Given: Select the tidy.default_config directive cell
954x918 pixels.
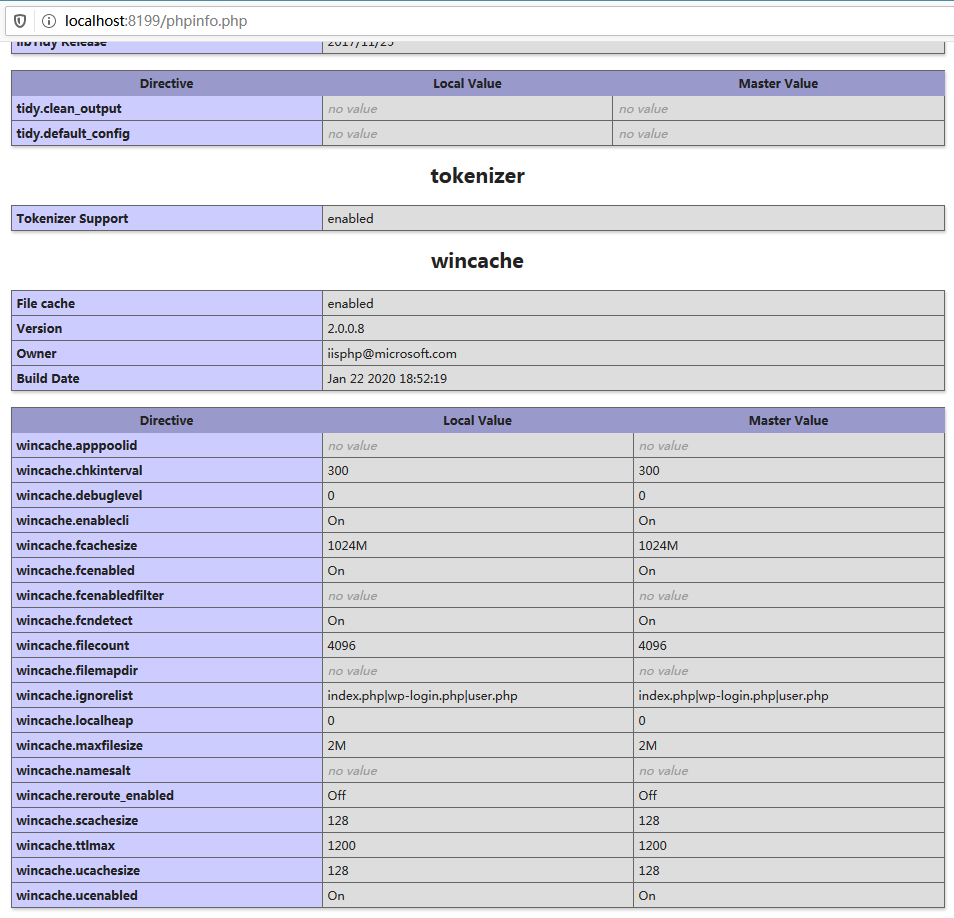Looking at the screenshot, I should pyautogui.click(x=167, y=134).
